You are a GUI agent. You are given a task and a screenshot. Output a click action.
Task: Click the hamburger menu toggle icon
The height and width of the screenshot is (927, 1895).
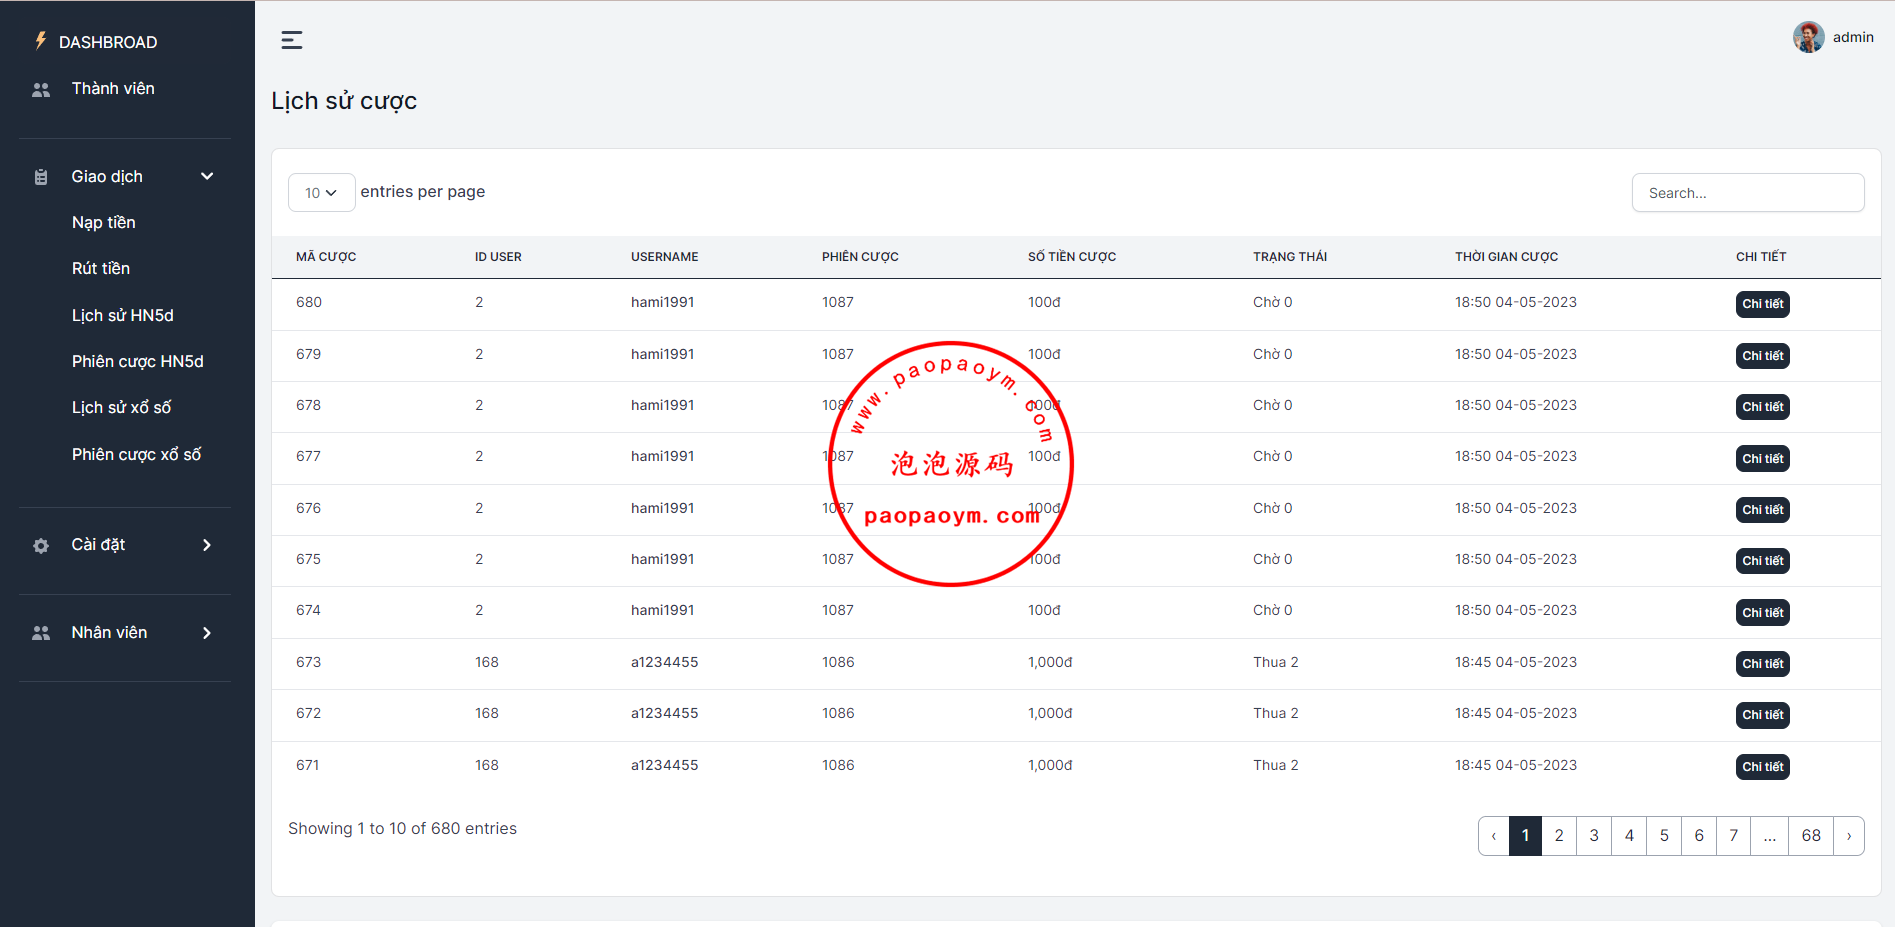pyautogui.click(x=292, y=40)
